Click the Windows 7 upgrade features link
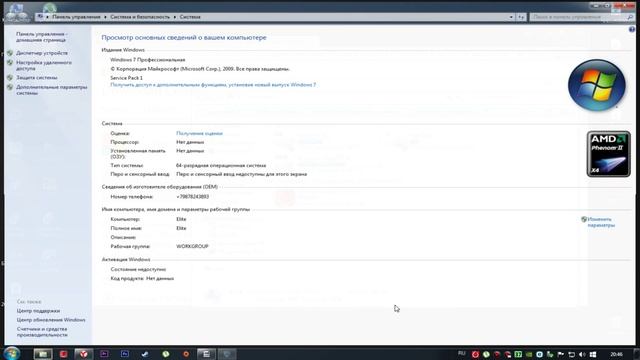Image resolution: width=640 pixels, height=360 pixels. pyautogui.click(x=213, y=85)
